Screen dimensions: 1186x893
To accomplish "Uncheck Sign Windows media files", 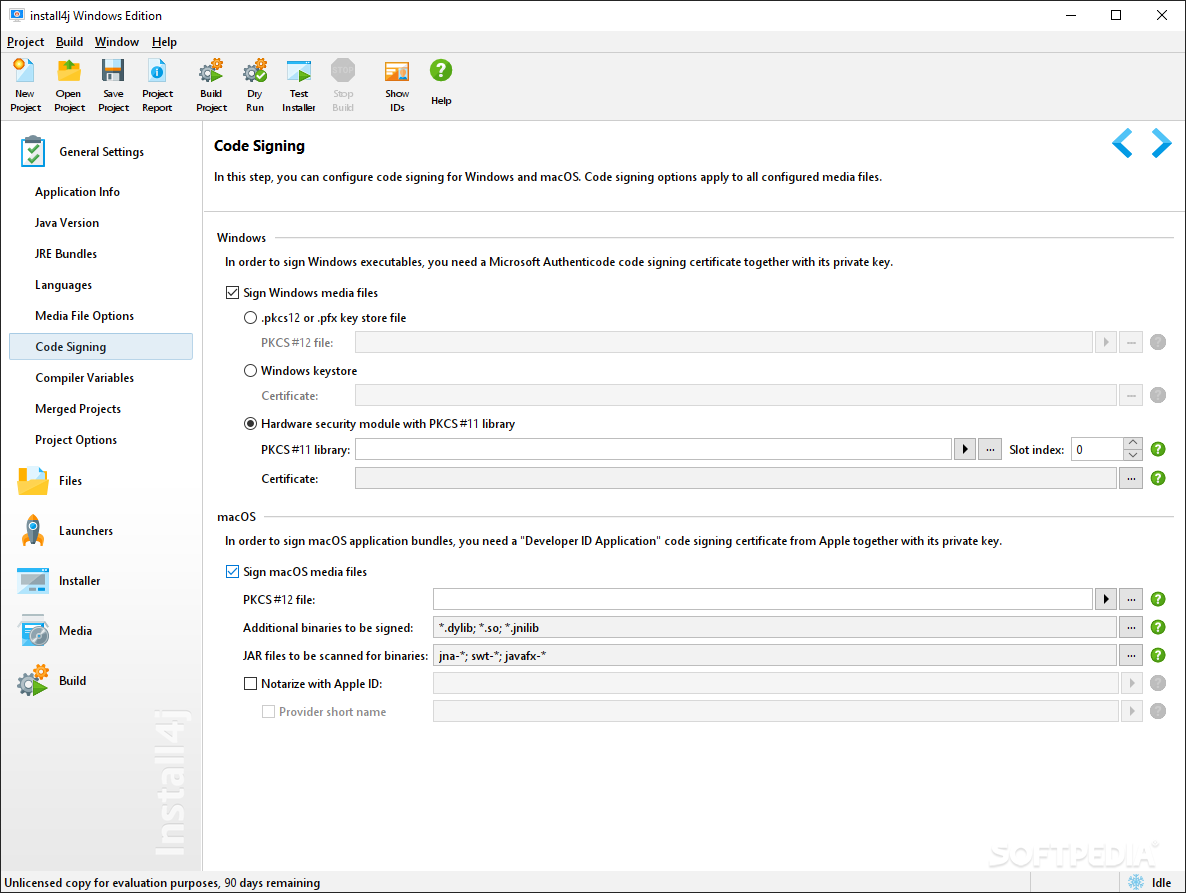I will click(233, 293).
